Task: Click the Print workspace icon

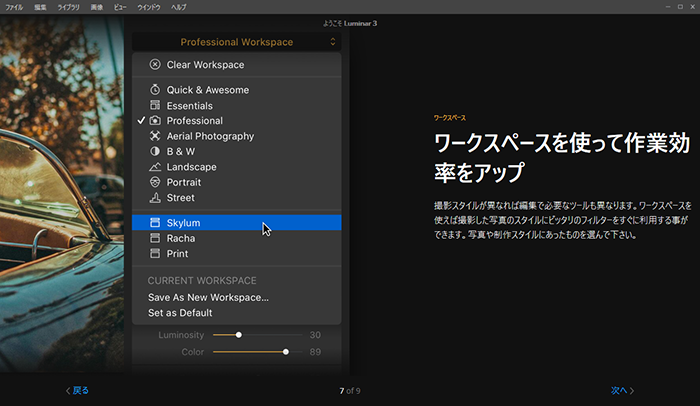Action: click(155, 253)
